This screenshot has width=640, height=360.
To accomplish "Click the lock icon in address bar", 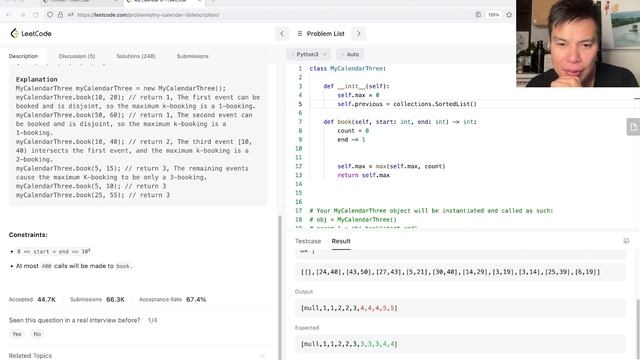I will point(60,15).
